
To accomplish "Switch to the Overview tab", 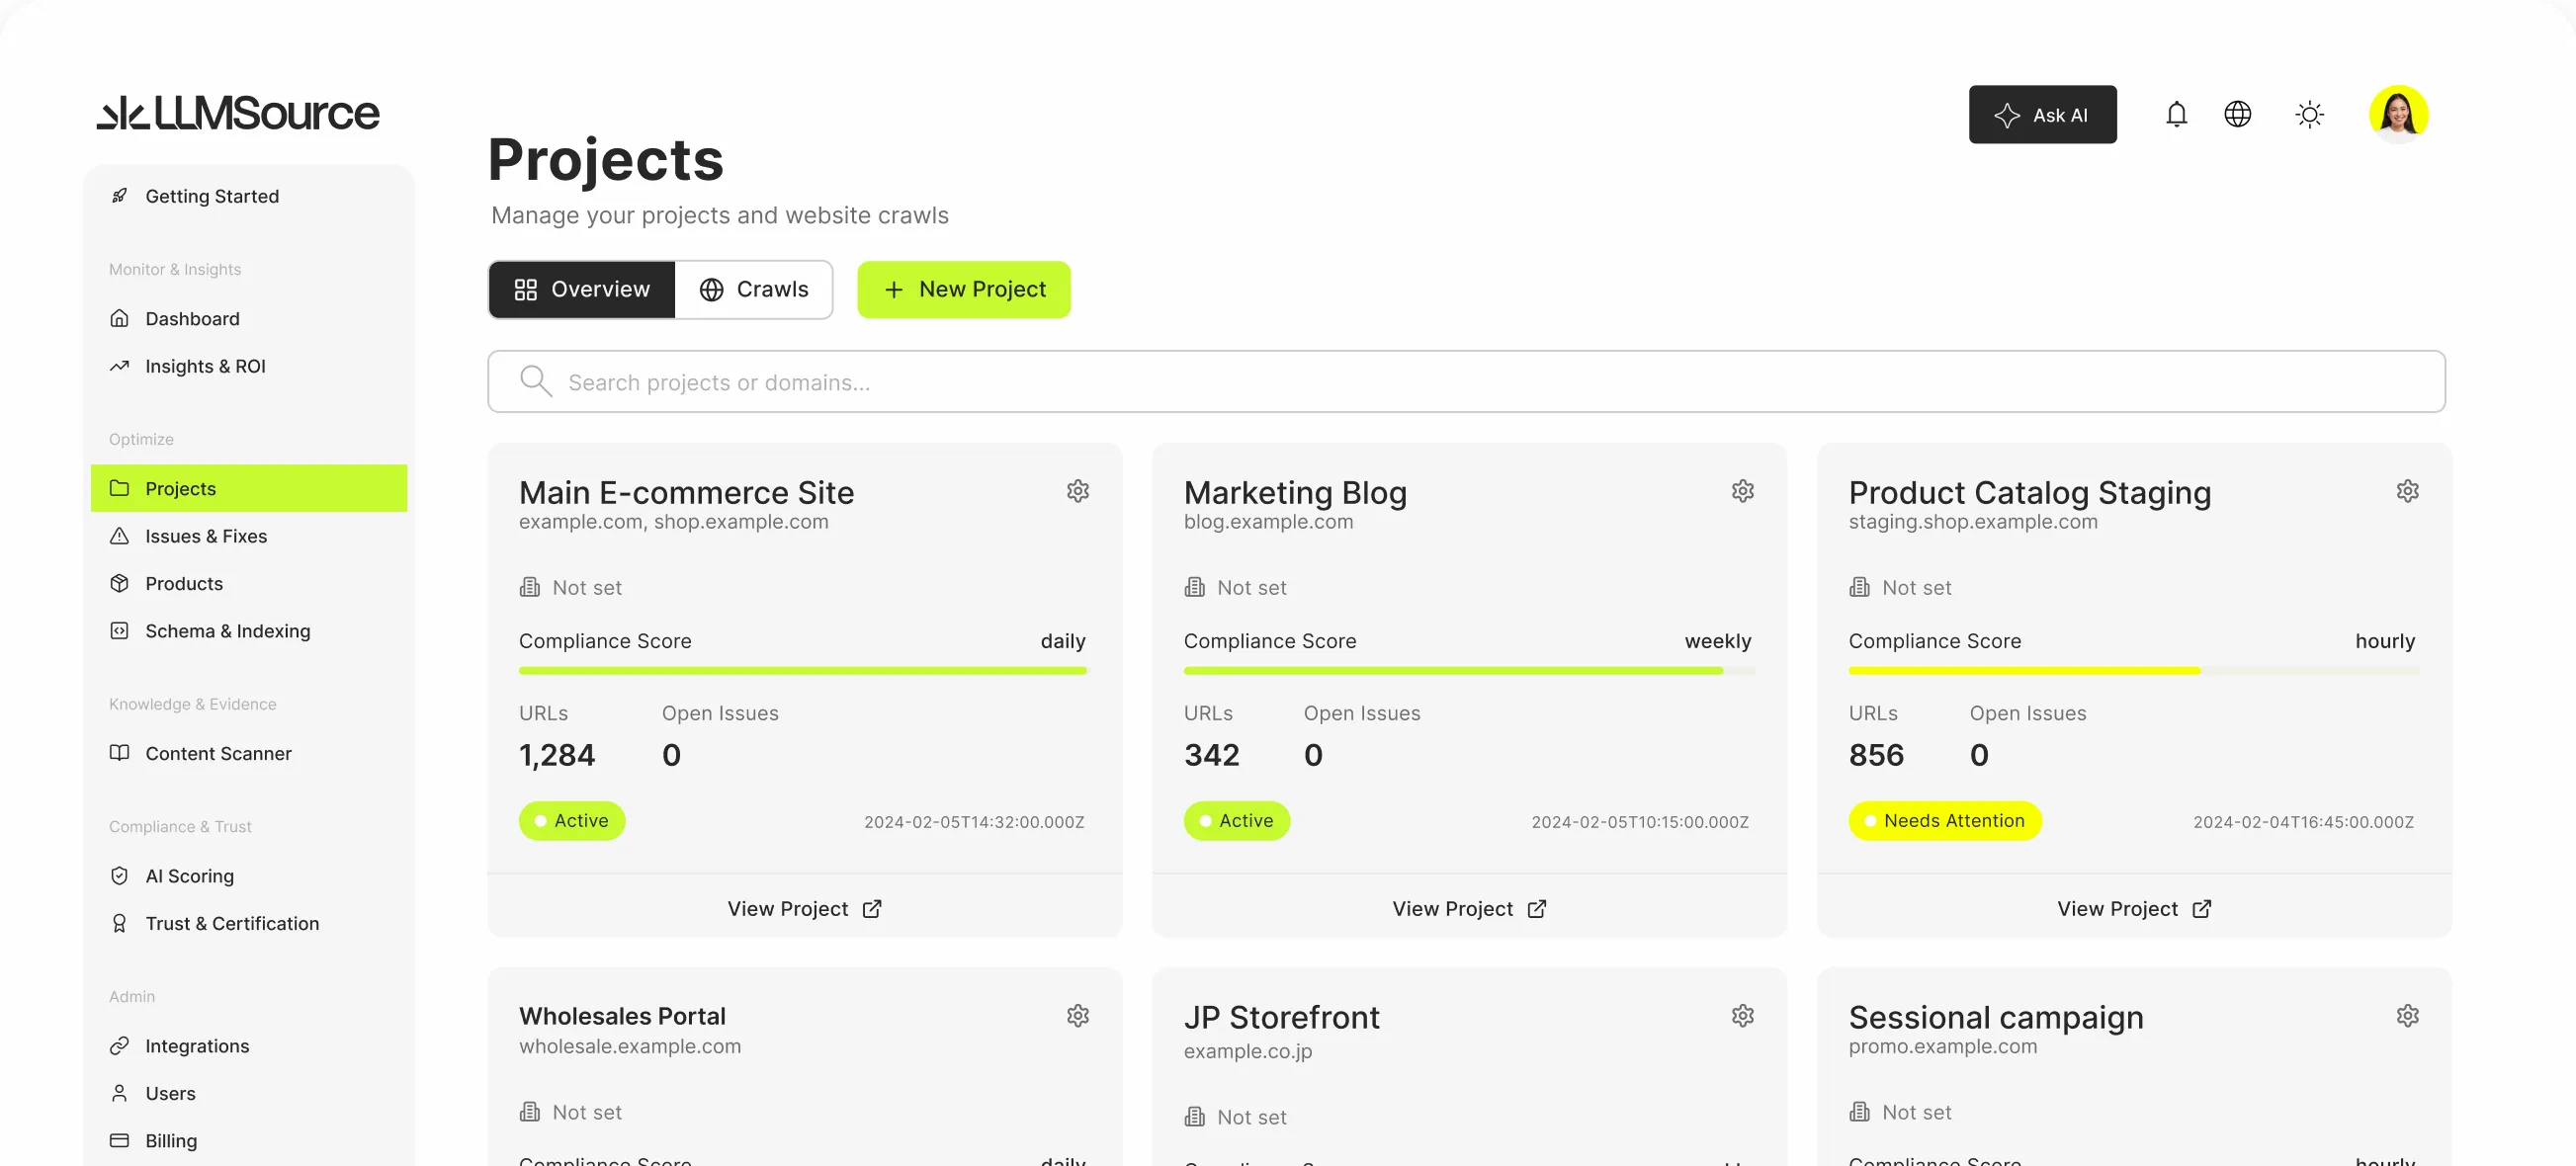I will coord(582,290).
